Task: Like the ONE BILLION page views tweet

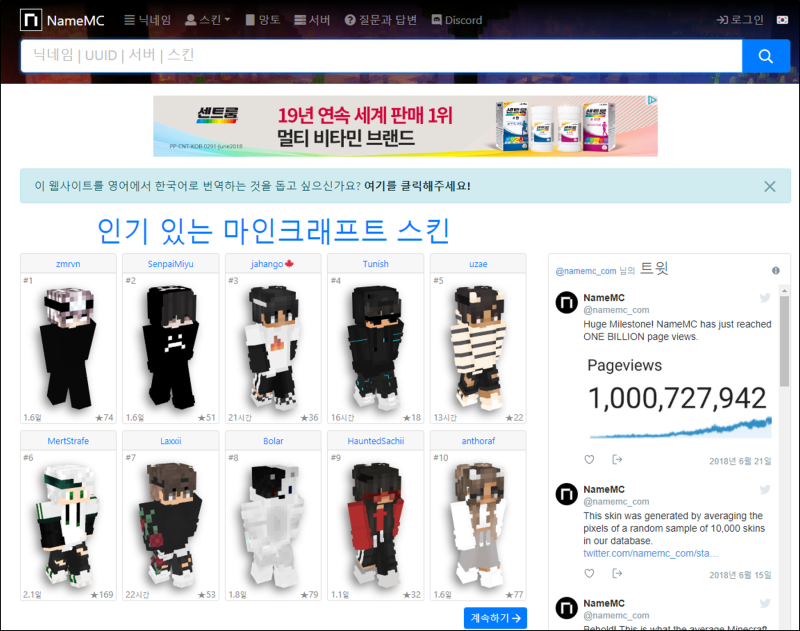Action: point(589,460)
